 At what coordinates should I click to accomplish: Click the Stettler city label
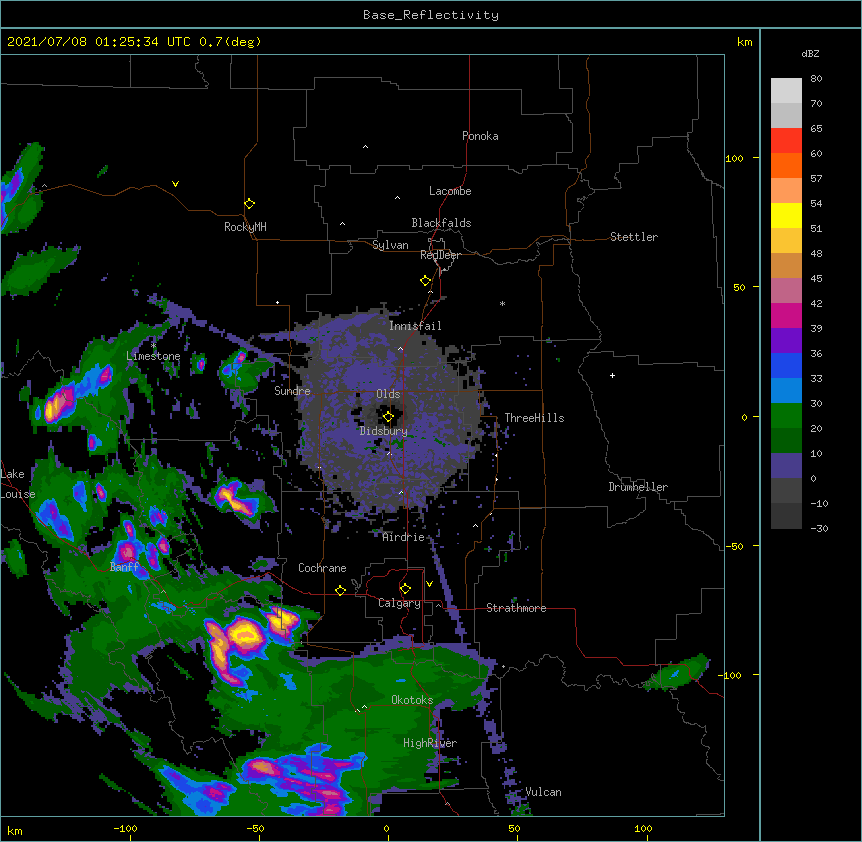click(x=634, y=237)
